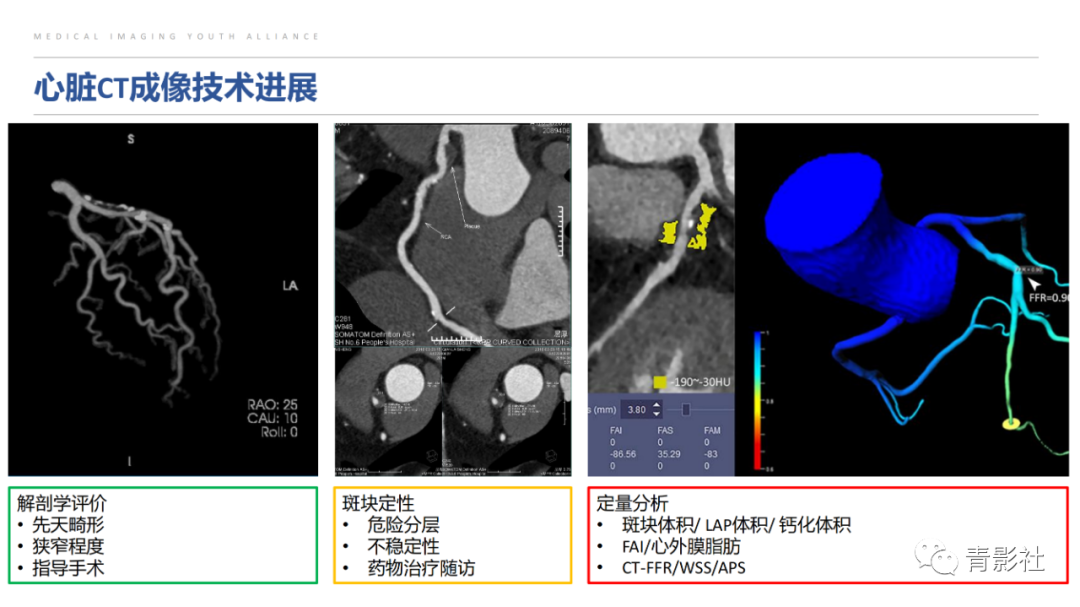The width and height of the screenshot is (1080, 607).
Task: Click the yellow marker on the distal FFR vessel
Action: point(1010,424)
